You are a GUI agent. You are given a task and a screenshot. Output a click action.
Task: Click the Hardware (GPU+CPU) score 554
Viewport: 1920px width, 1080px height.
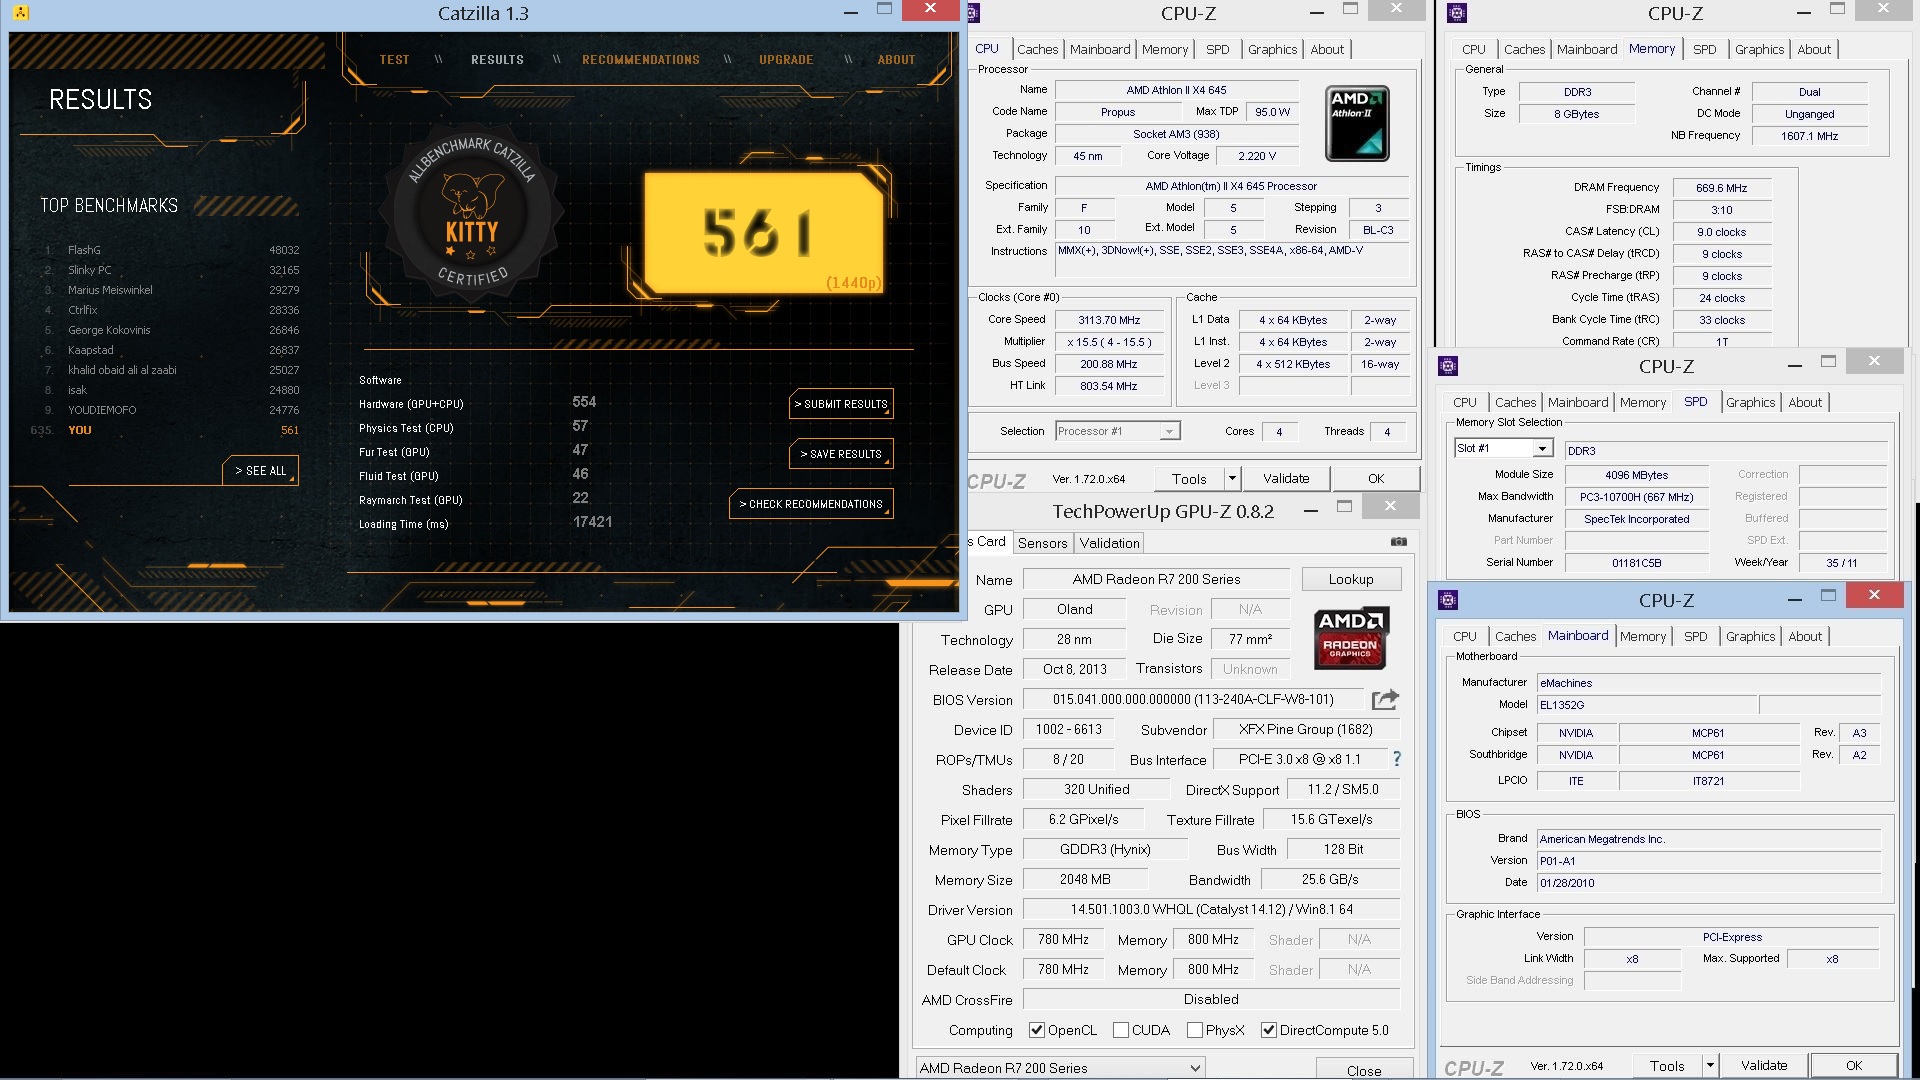[x=584, y=402]
